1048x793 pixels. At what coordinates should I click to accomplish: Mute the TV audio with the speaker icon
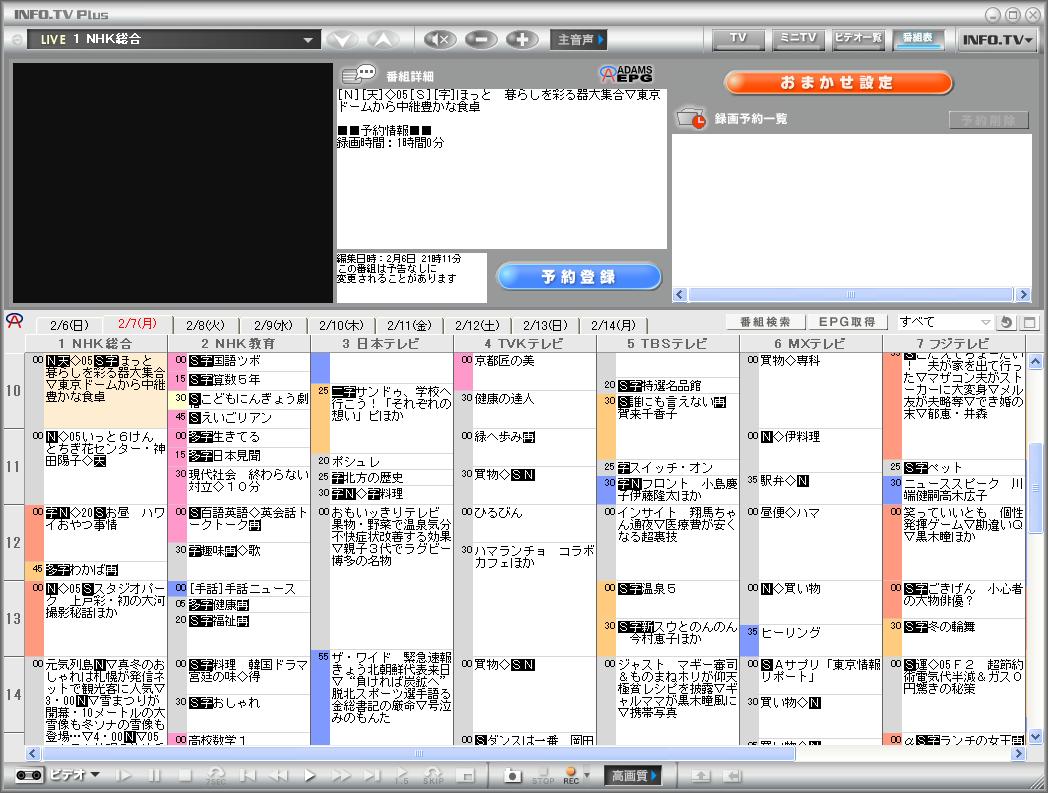tap(440, 39)
